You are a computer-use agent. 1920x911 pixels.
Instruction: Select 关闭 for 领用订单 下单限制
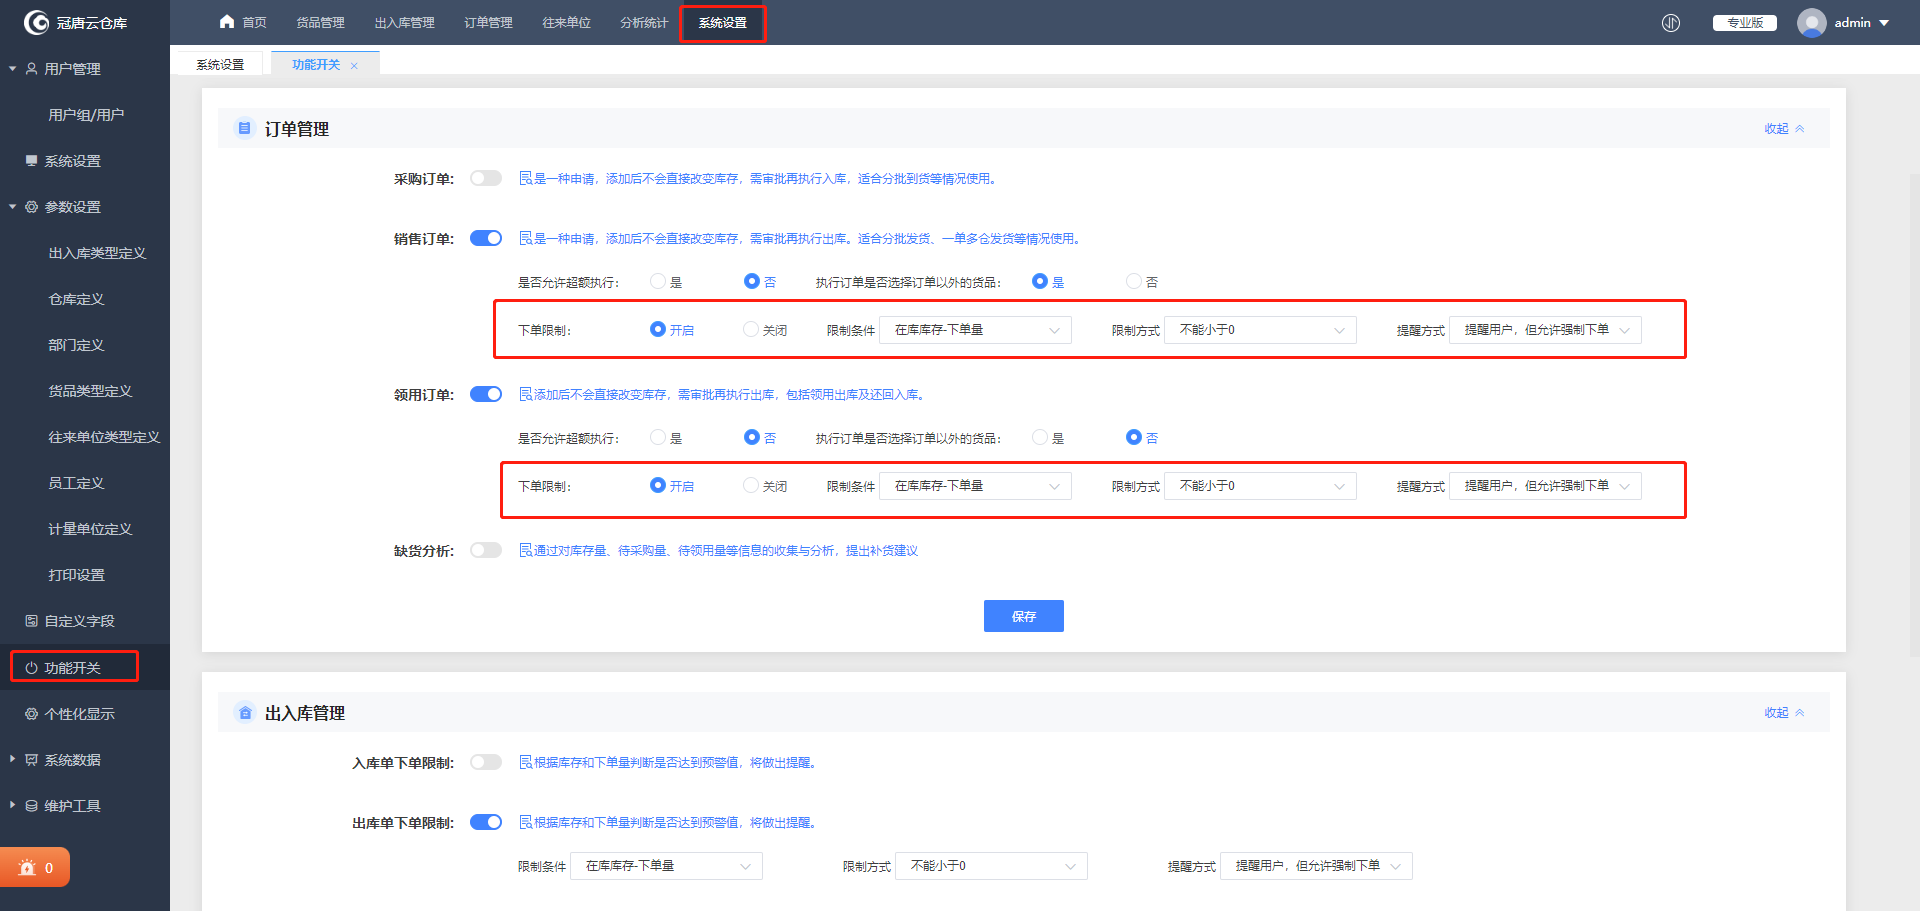tap(751, 486)
